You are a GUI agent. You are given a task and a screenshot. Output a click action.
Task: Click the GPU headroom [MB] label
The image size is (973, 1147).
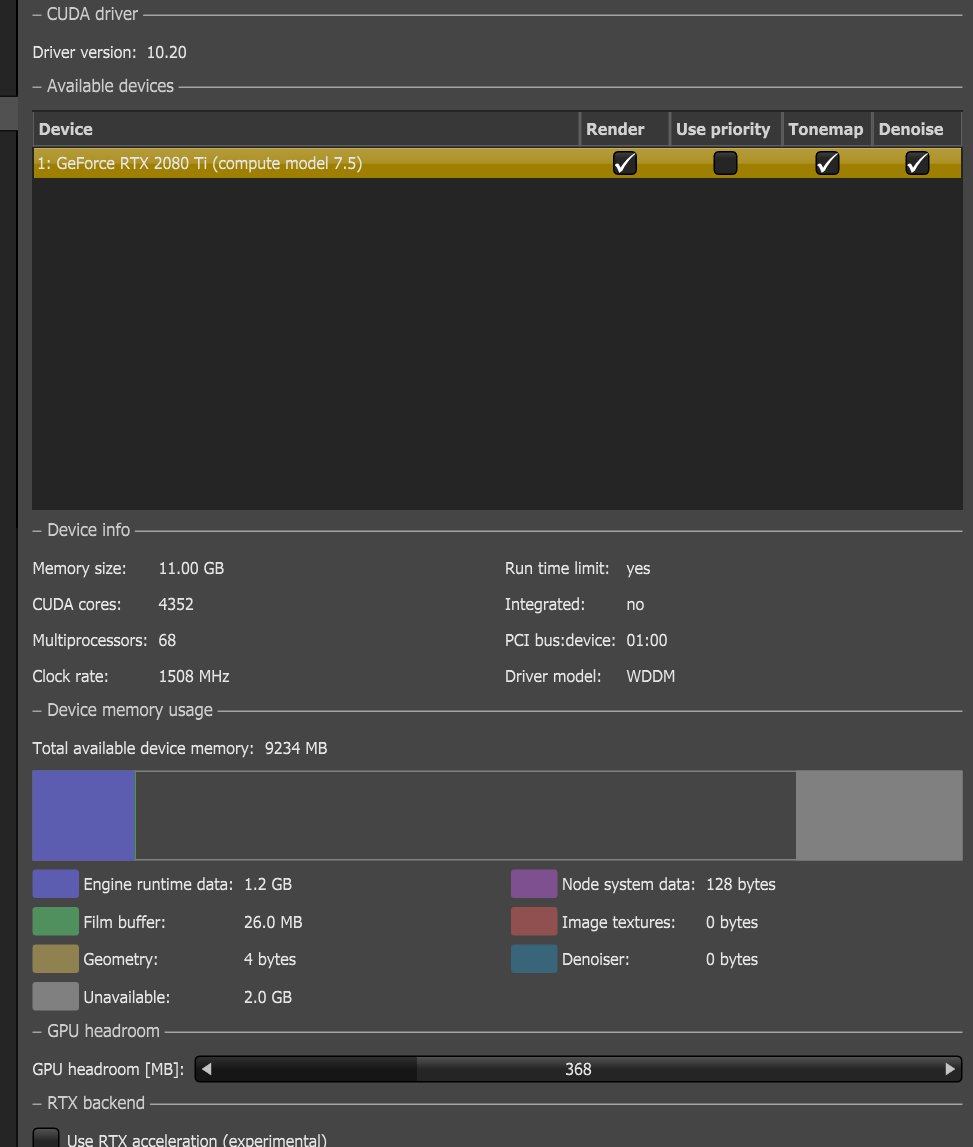pos(108,1069)
